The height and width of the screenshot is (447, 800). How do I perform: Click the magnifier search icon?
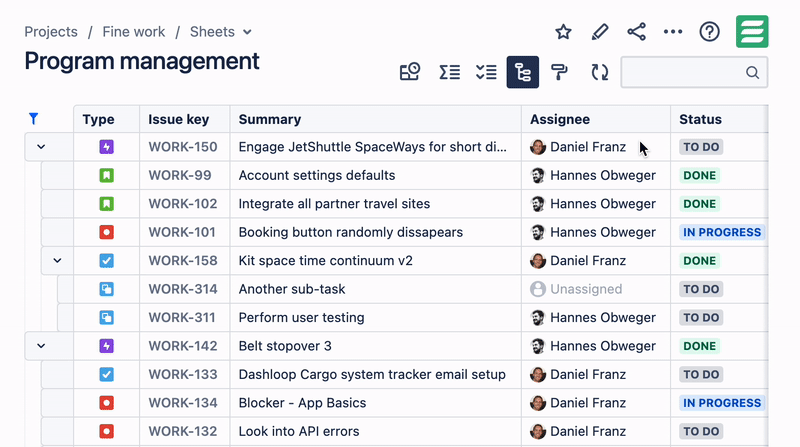tap(753, 72)
